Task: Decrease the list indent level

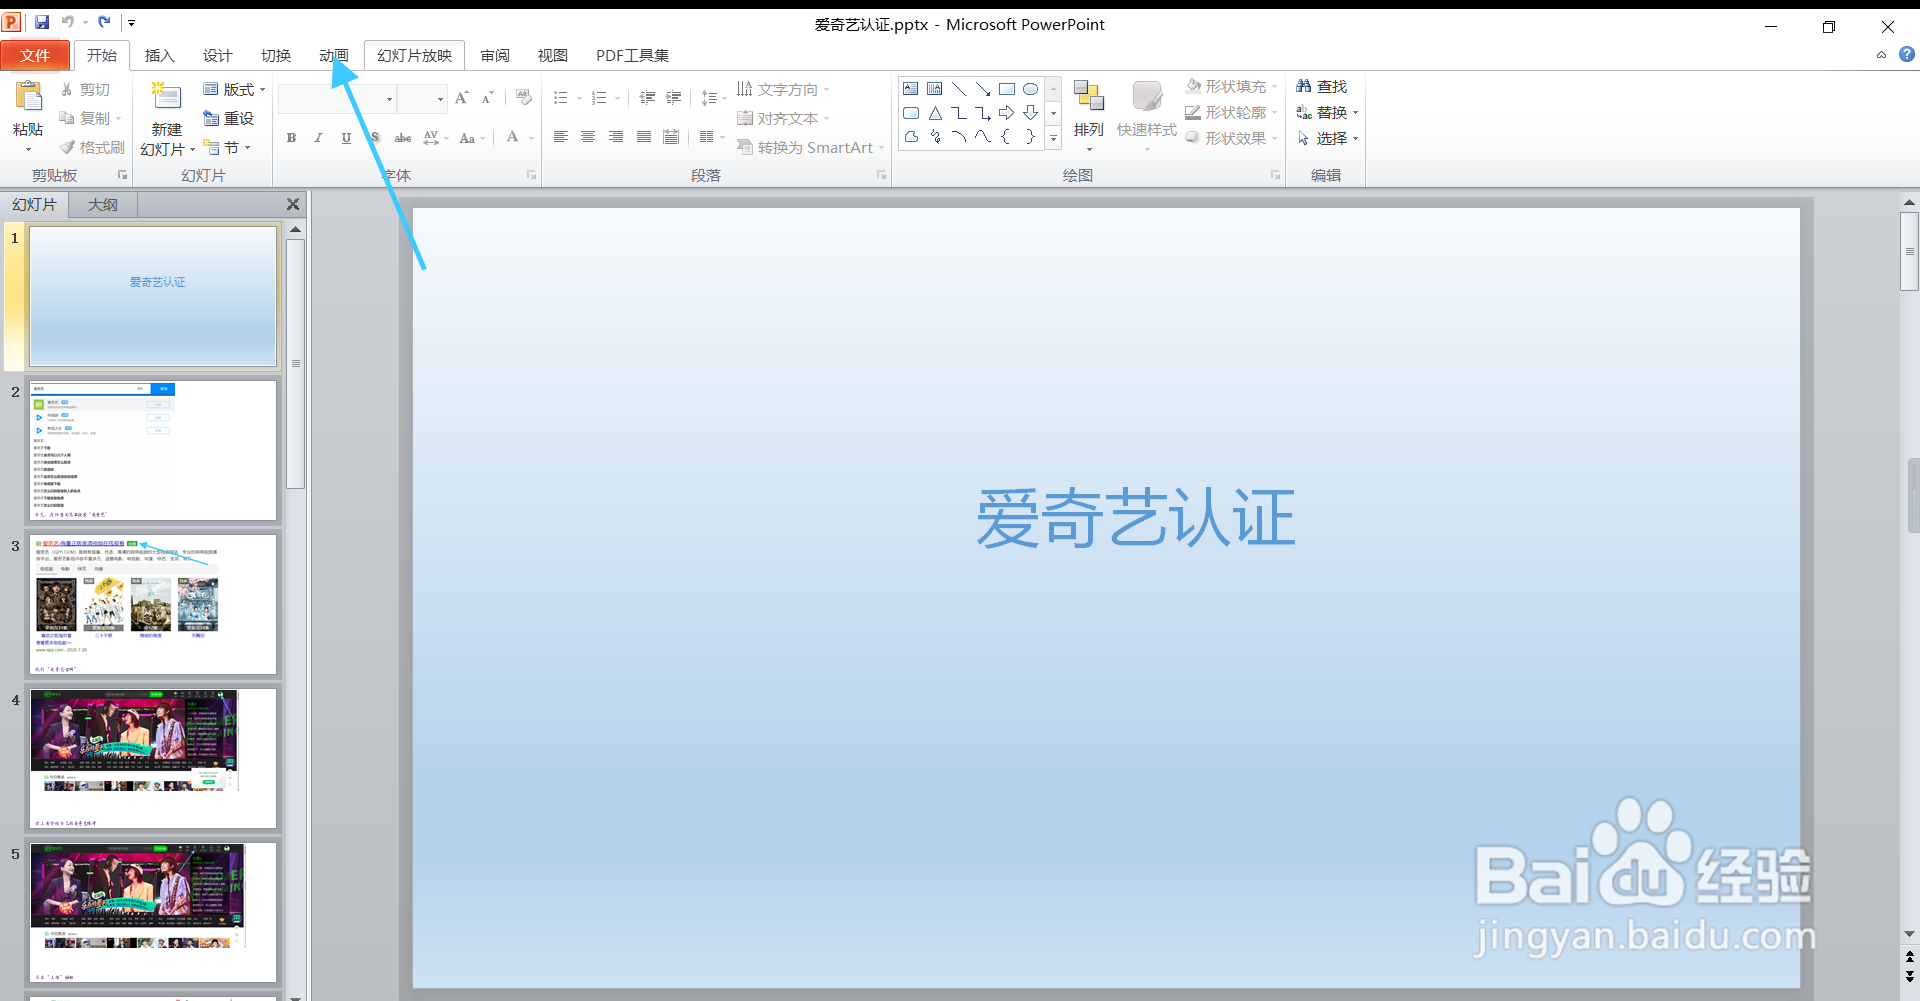Action: (x=647, y=98)
